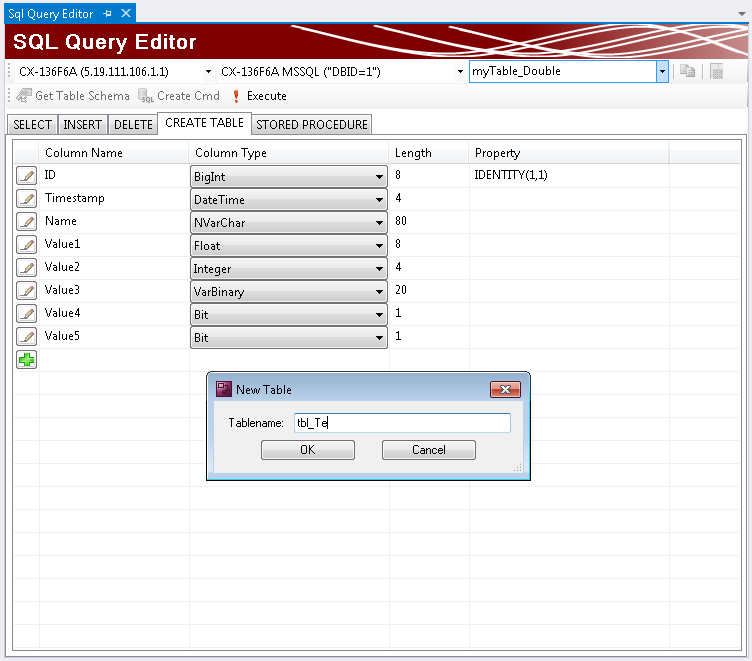Select the Timestamp column name cell
This screenshot has width=752, height=661.
click(x=114, y=199)
